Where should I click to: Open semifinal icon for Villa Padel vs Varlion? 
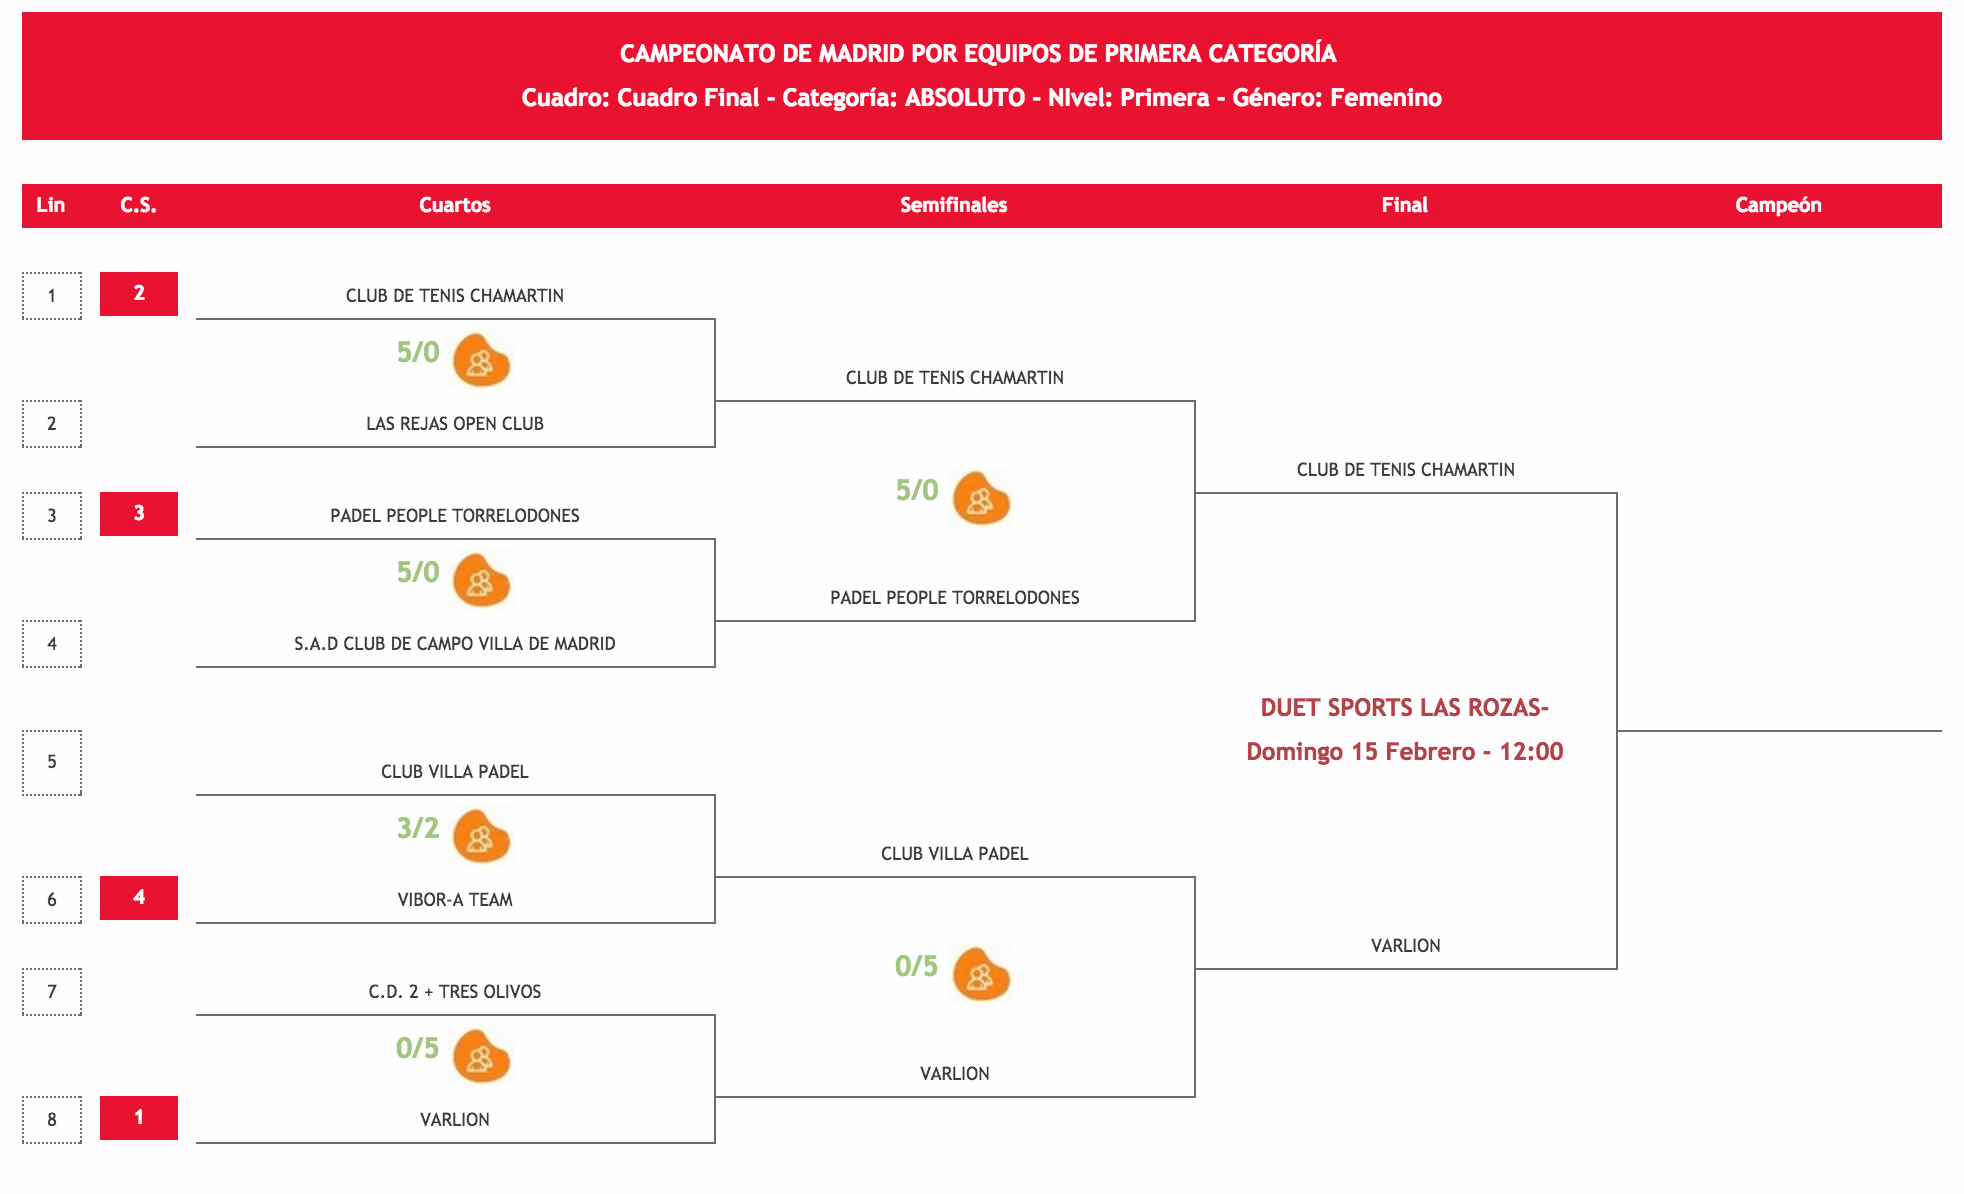pos(982,973)
